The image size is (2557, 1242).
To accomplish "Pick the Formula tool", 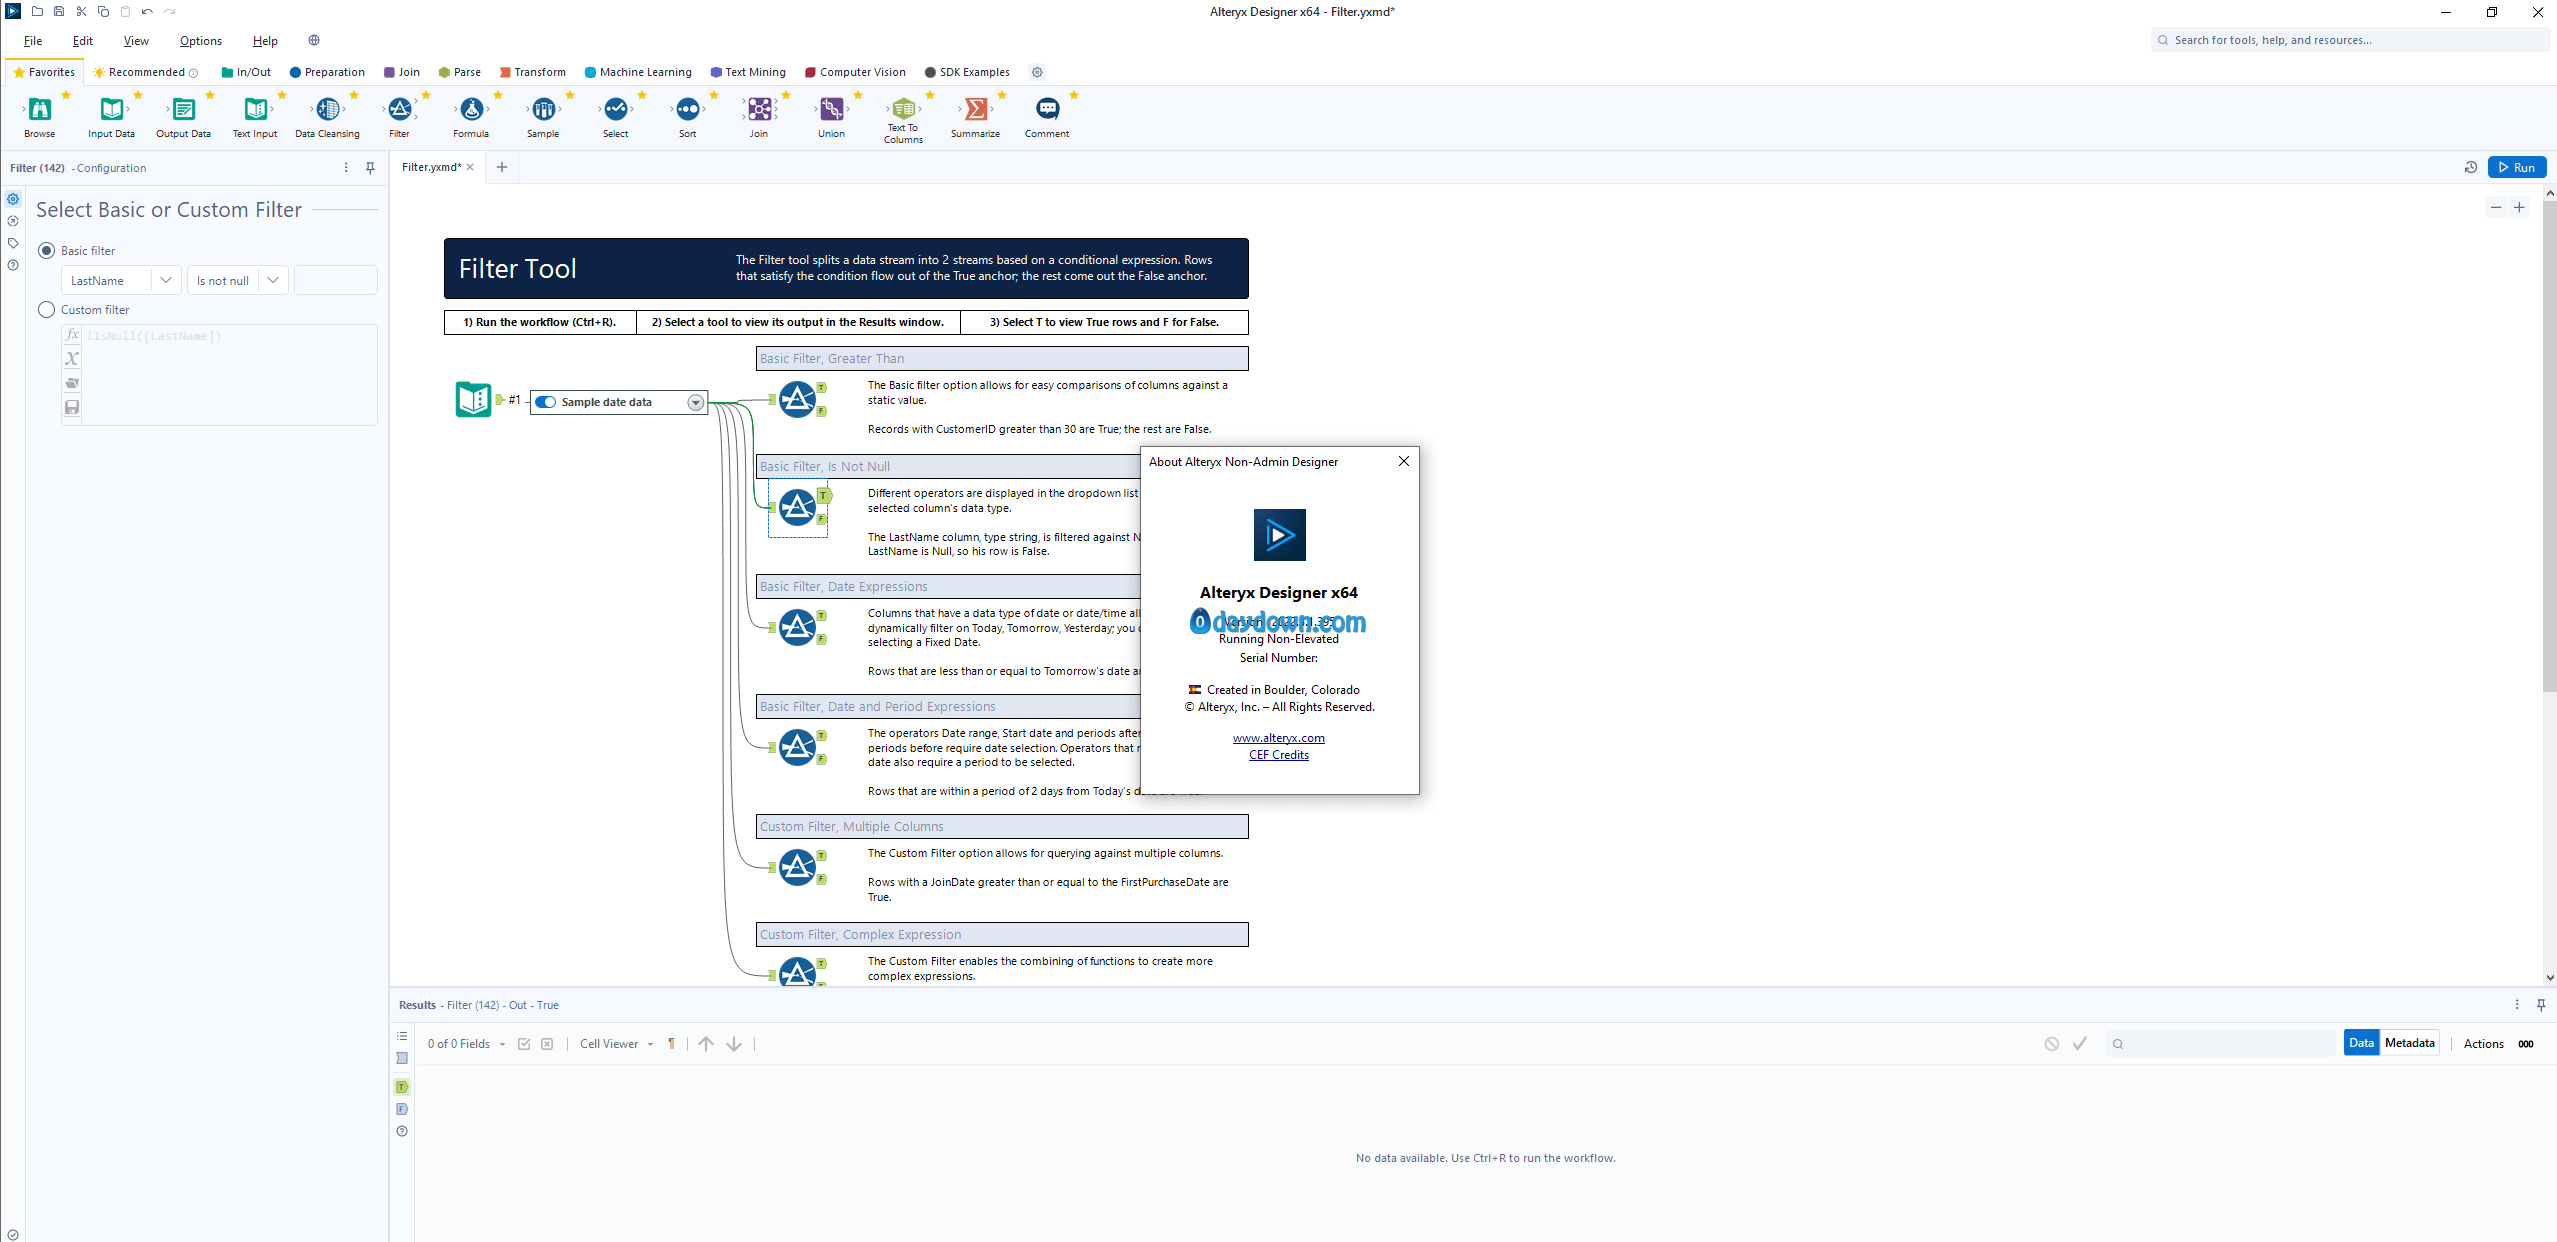I will coord(472,110).
